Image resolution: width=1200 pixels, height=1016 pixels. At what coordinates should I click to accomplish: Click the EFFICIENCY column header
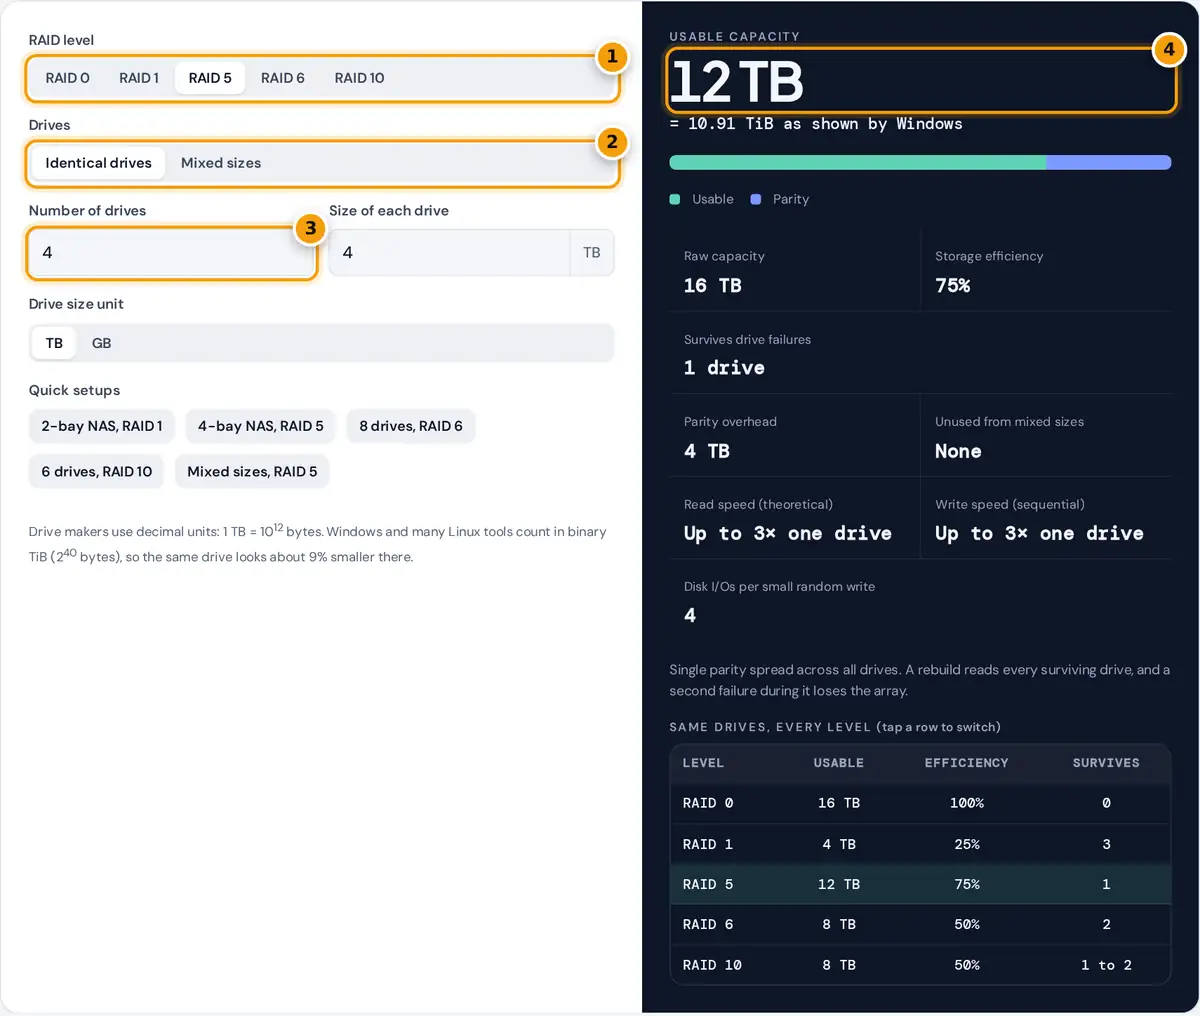click(x=967, y=763)
